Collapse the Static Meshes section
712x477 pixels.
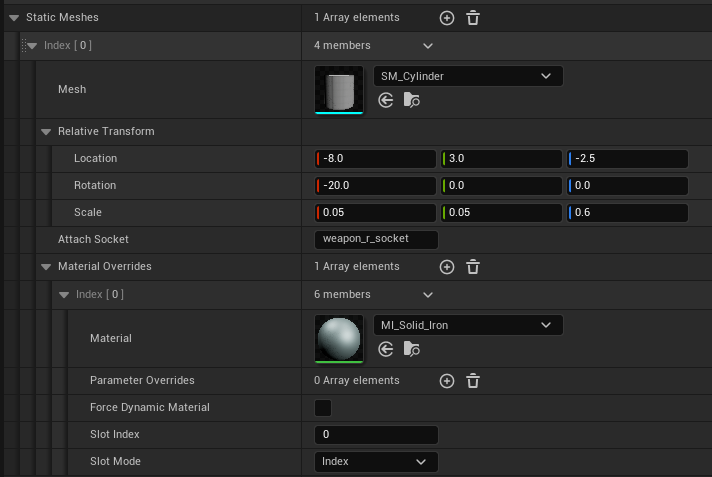[14, 18]
